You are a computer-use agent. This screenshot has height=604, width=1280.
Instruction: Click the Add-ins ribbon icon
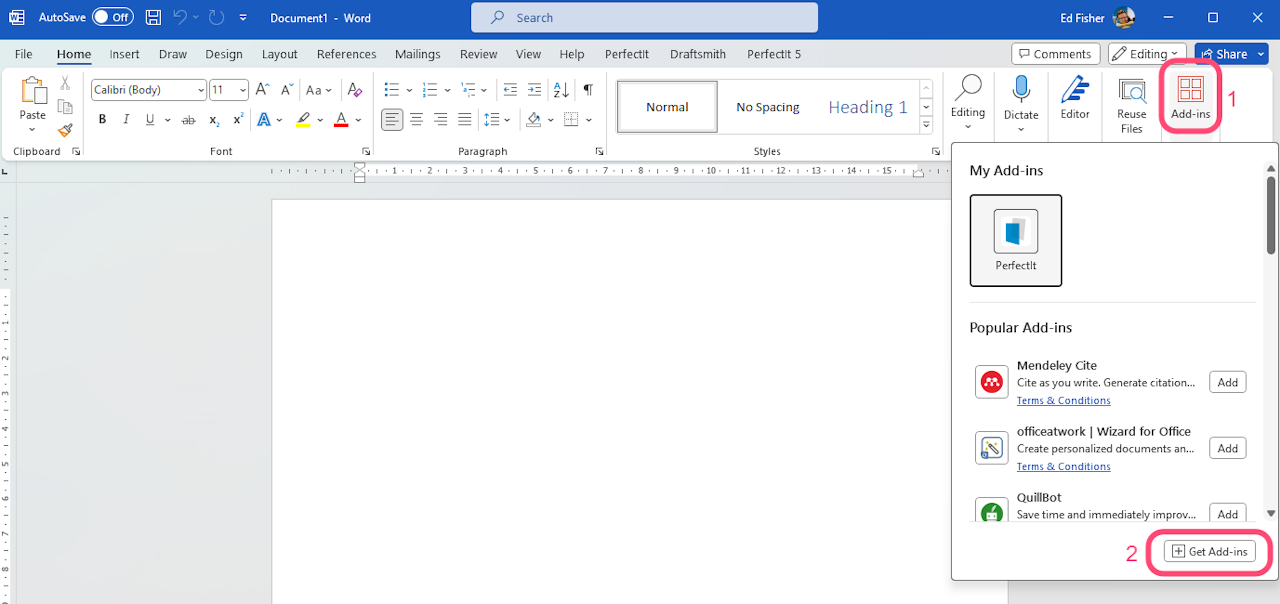[x=1190, y=97]
